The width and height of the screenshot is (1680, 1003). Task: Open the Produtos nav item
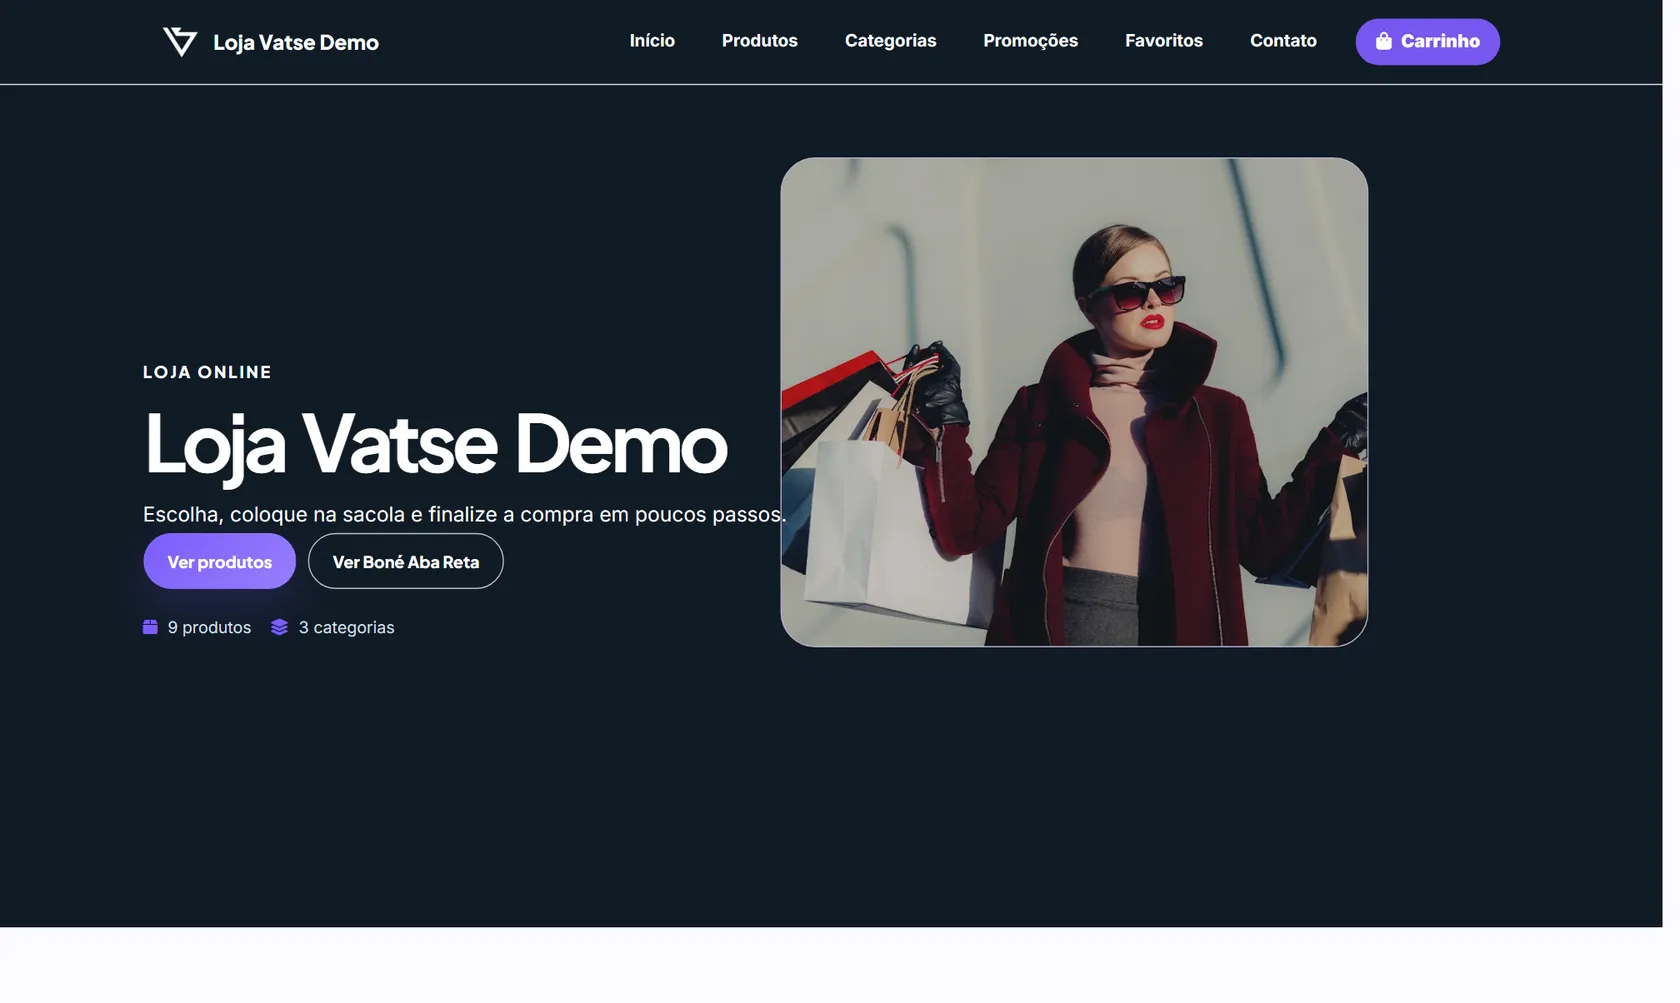(x=760, y=41)
